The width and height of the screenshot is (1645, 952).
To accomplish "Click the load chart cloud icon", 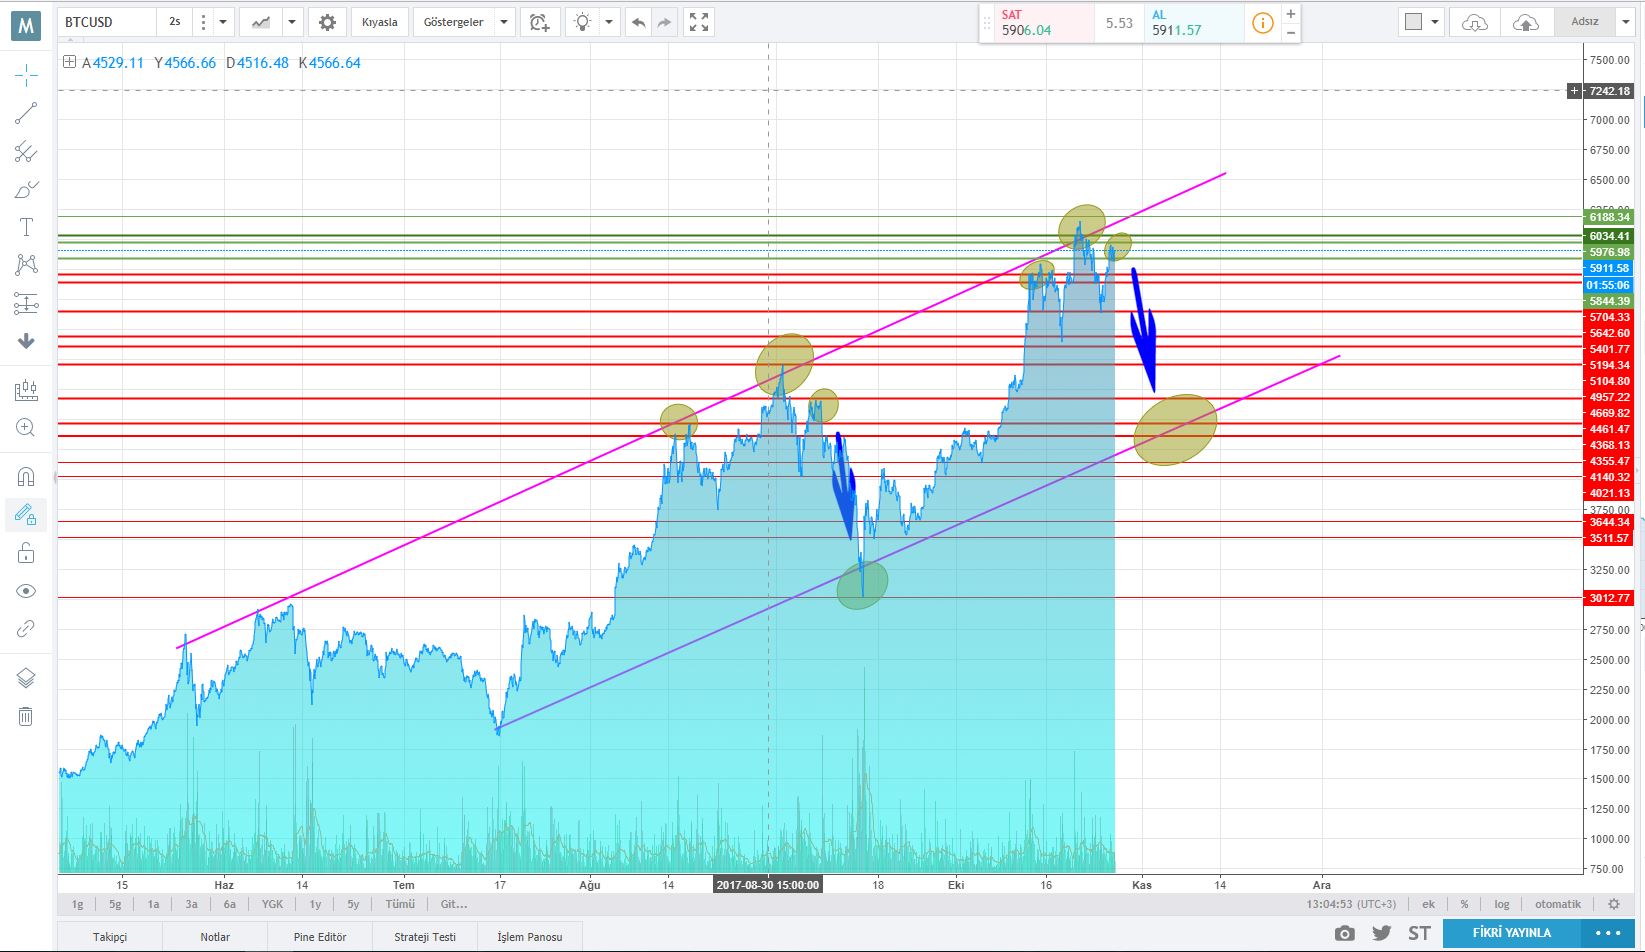I will pyautogui.click(x=1475, y=22).
